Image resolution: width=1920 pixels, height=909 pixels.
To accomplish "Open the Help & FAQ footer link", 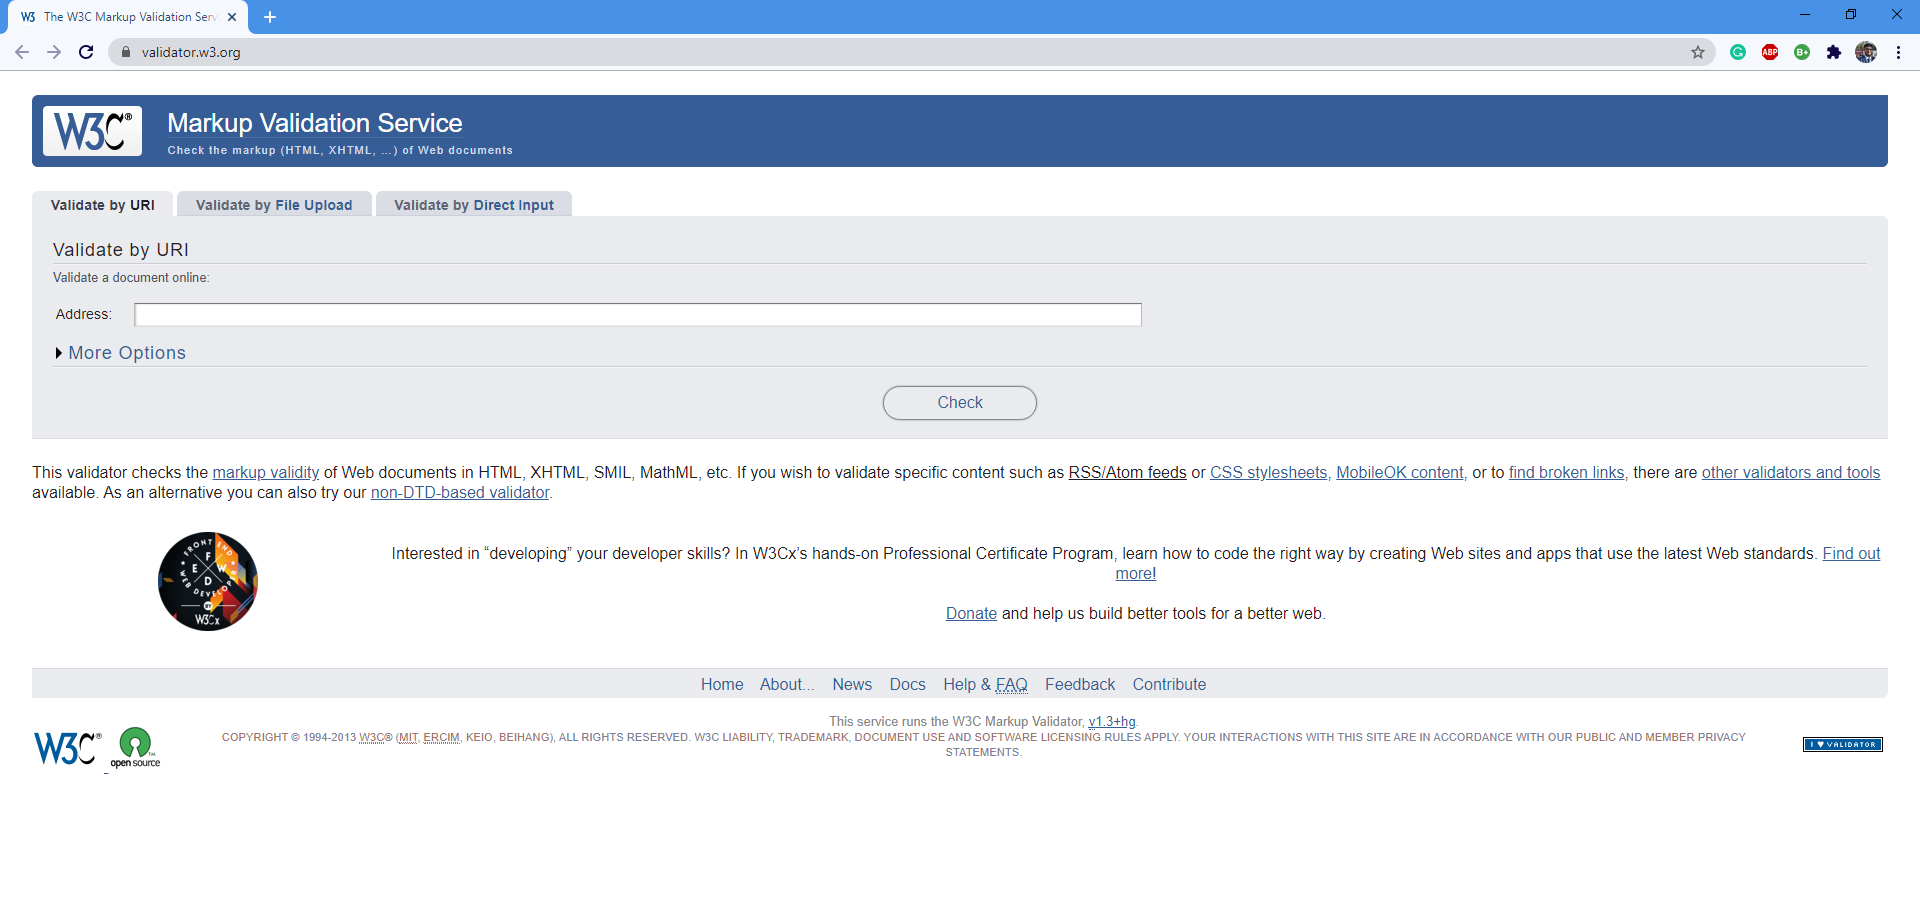I will pyautogui.click(x=985, y=684).
